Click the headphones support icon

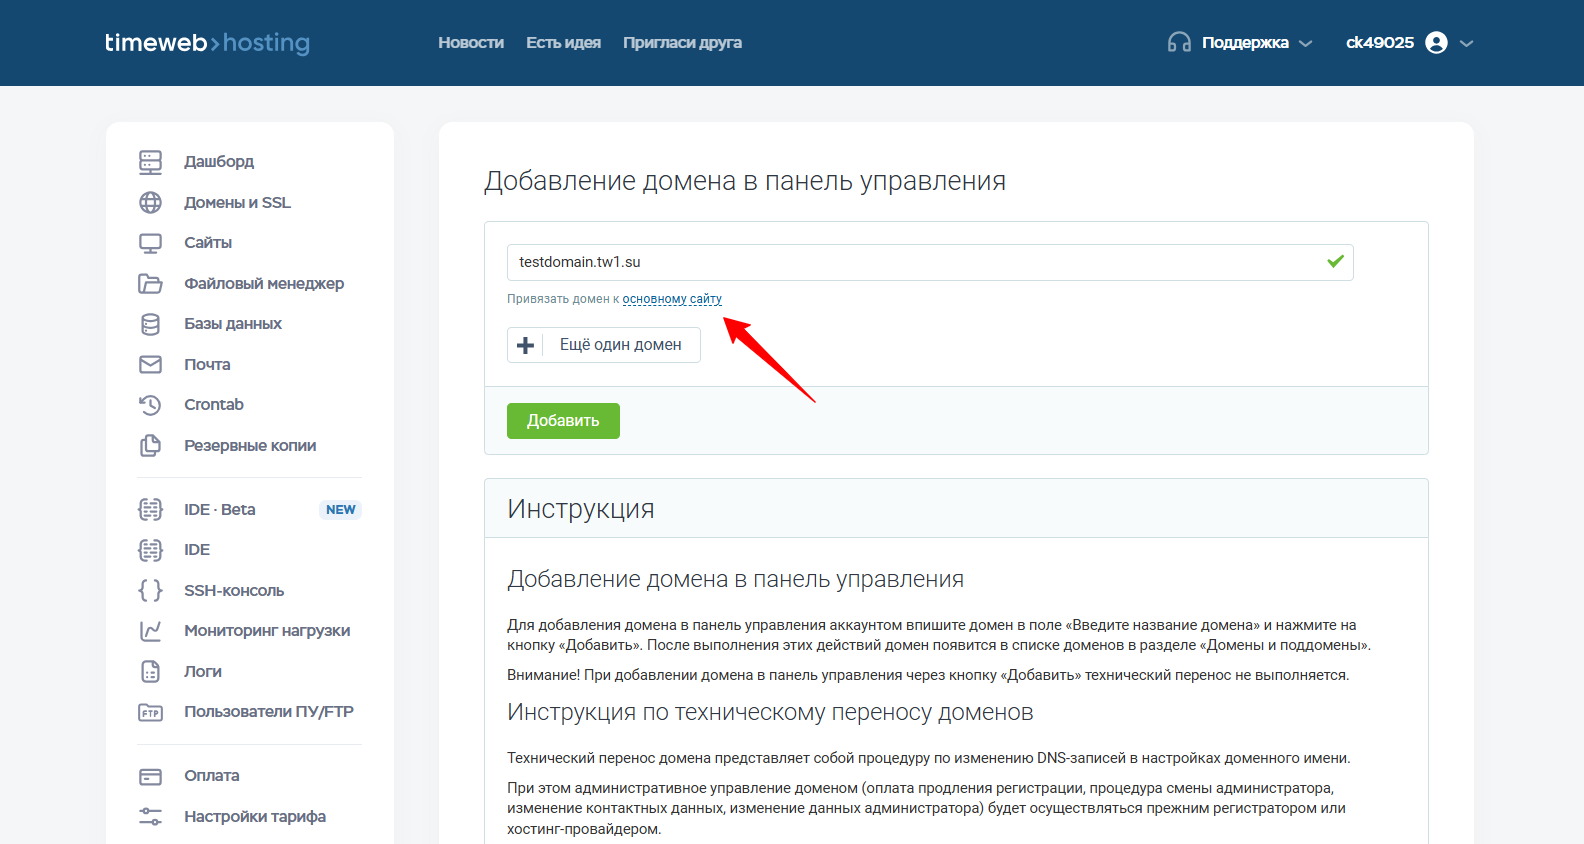tap(1179, 42)
